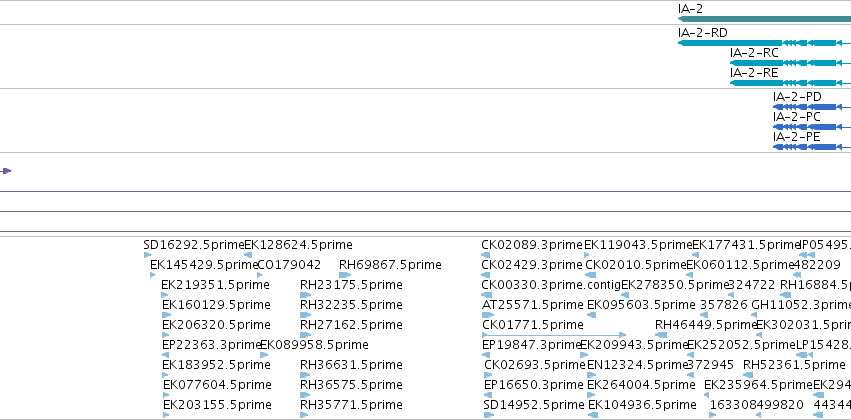Click the AT25571.5prime EST label
The height and width of the screenshot is (420, 851).
(532, 304)
